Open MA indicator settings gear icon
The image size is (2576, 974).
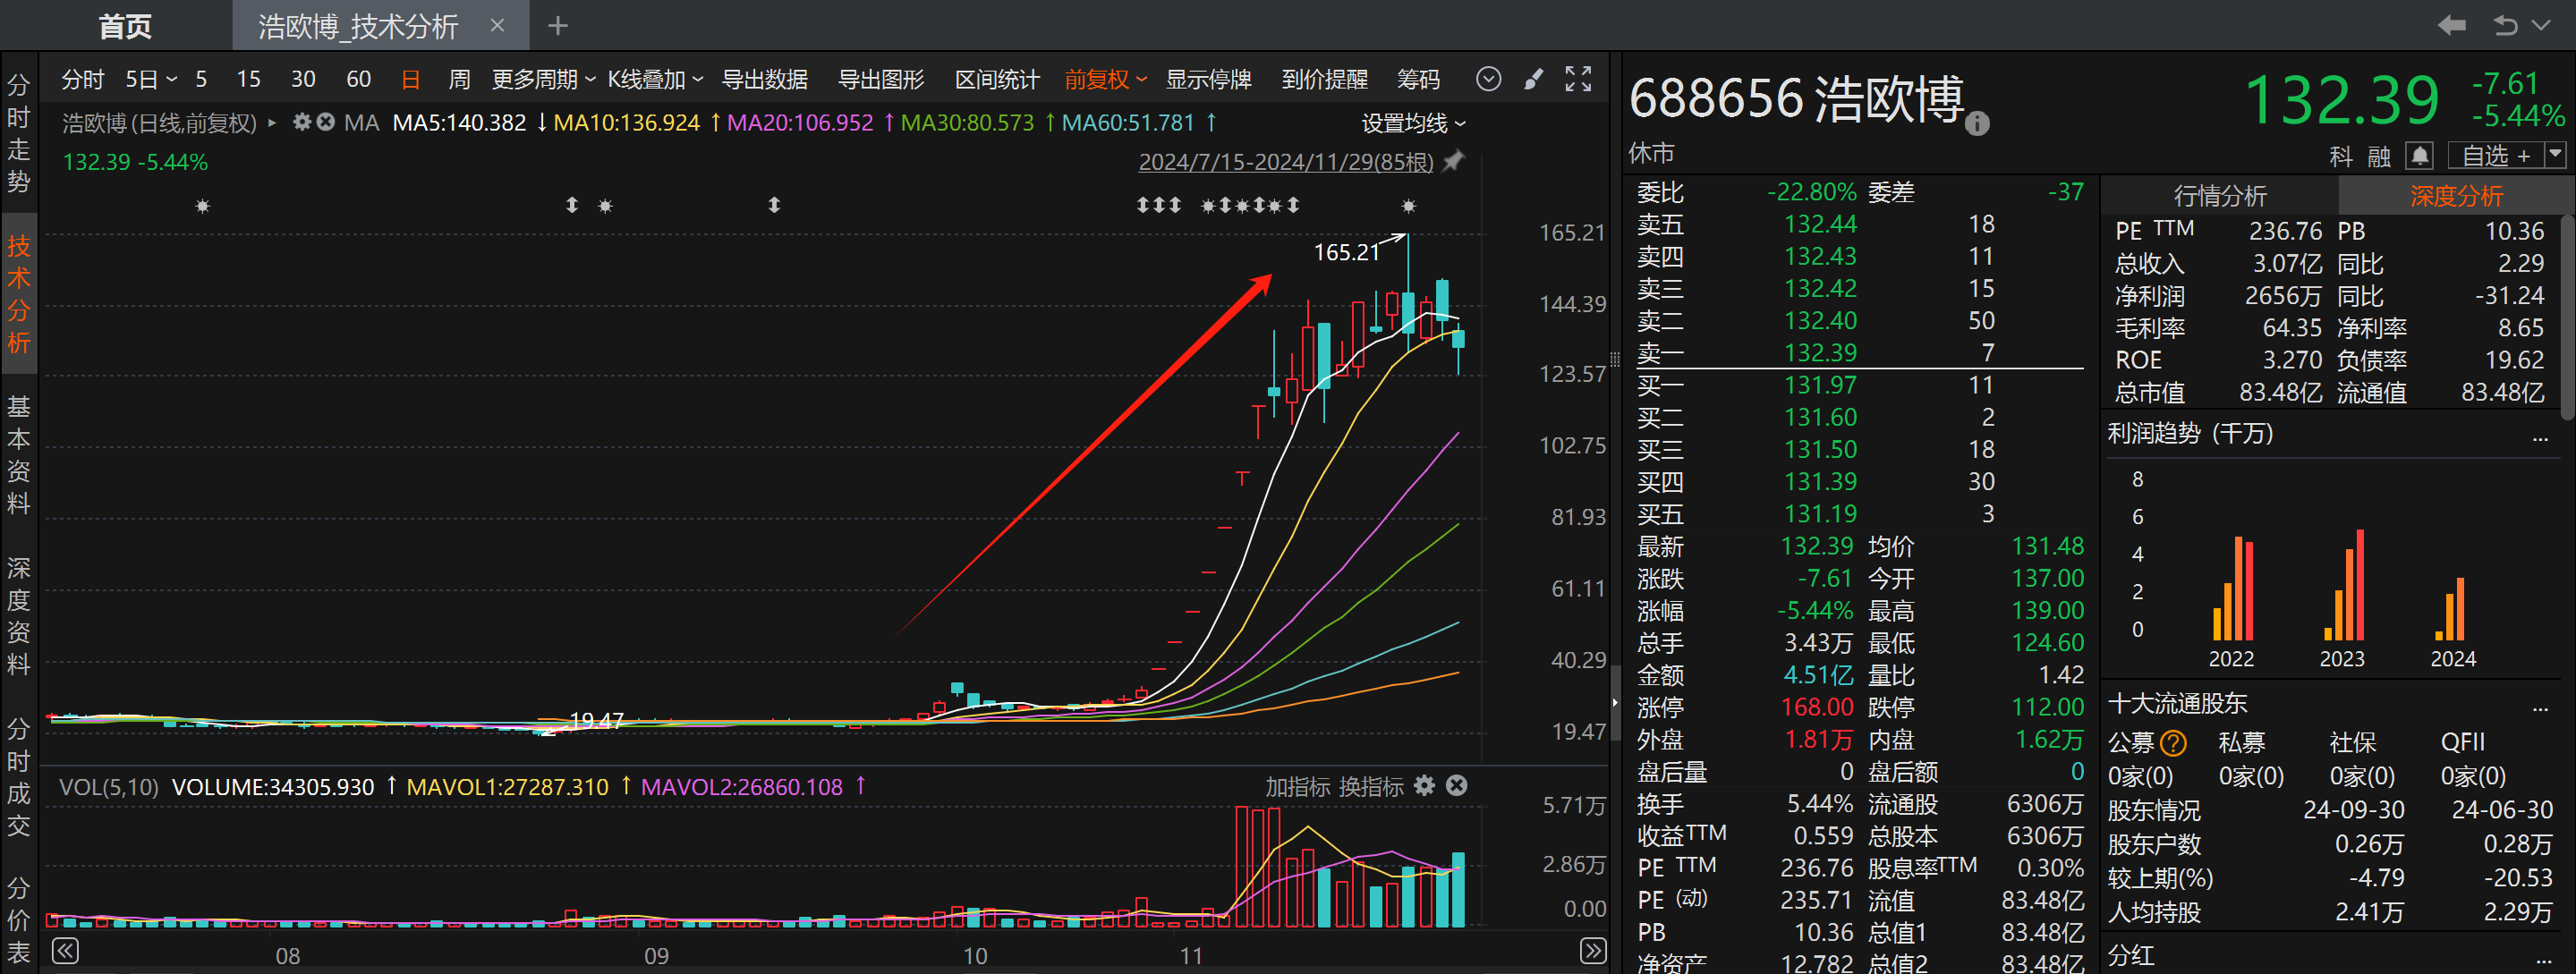(302, 122)
